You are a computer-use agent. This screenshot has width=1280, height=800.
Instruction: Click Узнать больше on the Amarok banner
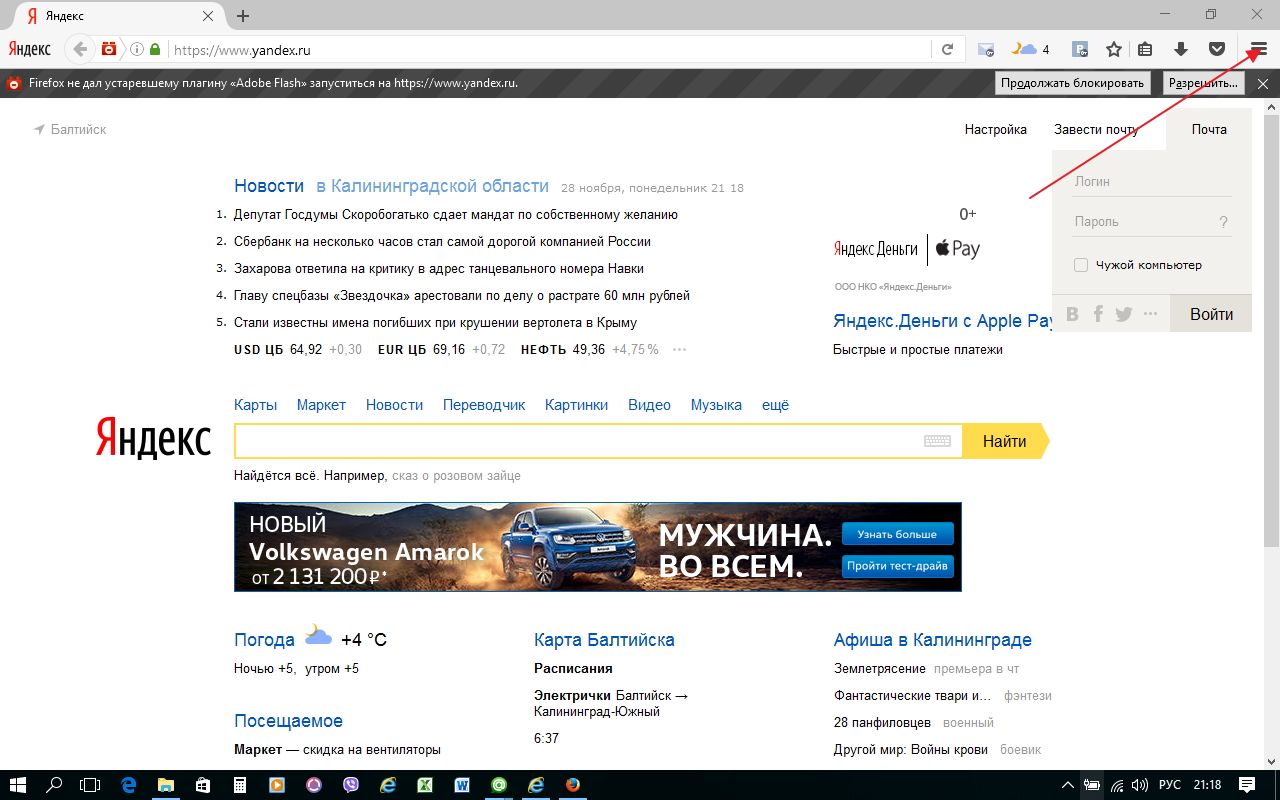pyautogui.click(x=897, y=534)
